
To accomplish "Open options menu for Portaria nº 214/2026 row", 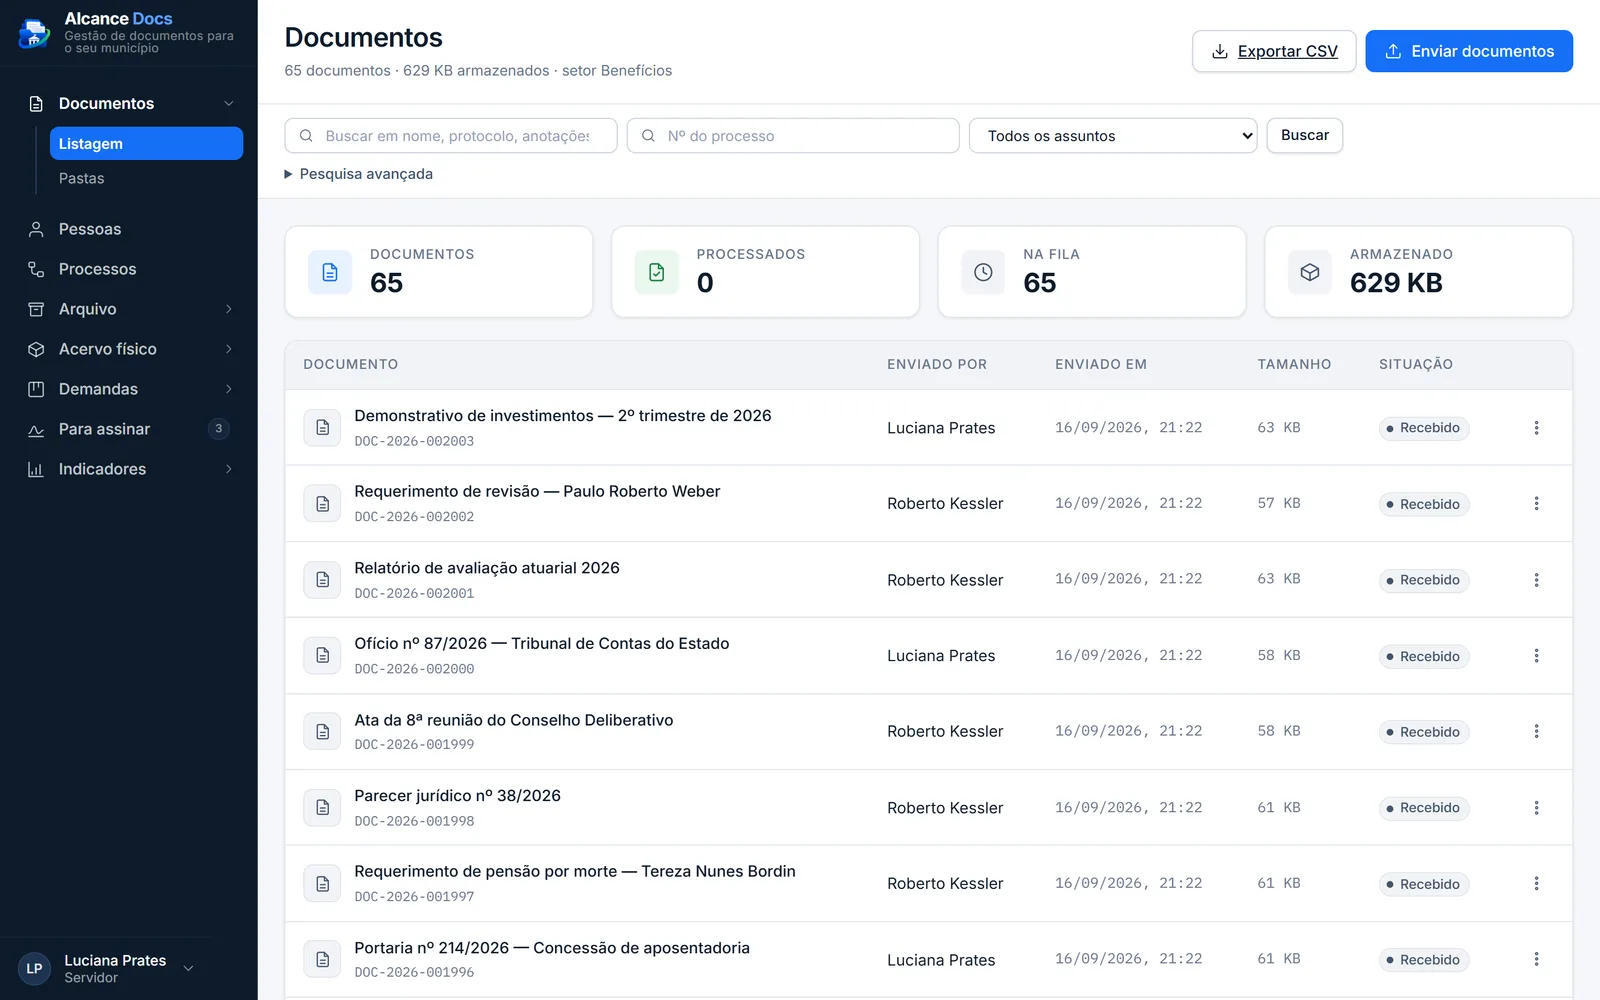I will [x=1536, y=960].
